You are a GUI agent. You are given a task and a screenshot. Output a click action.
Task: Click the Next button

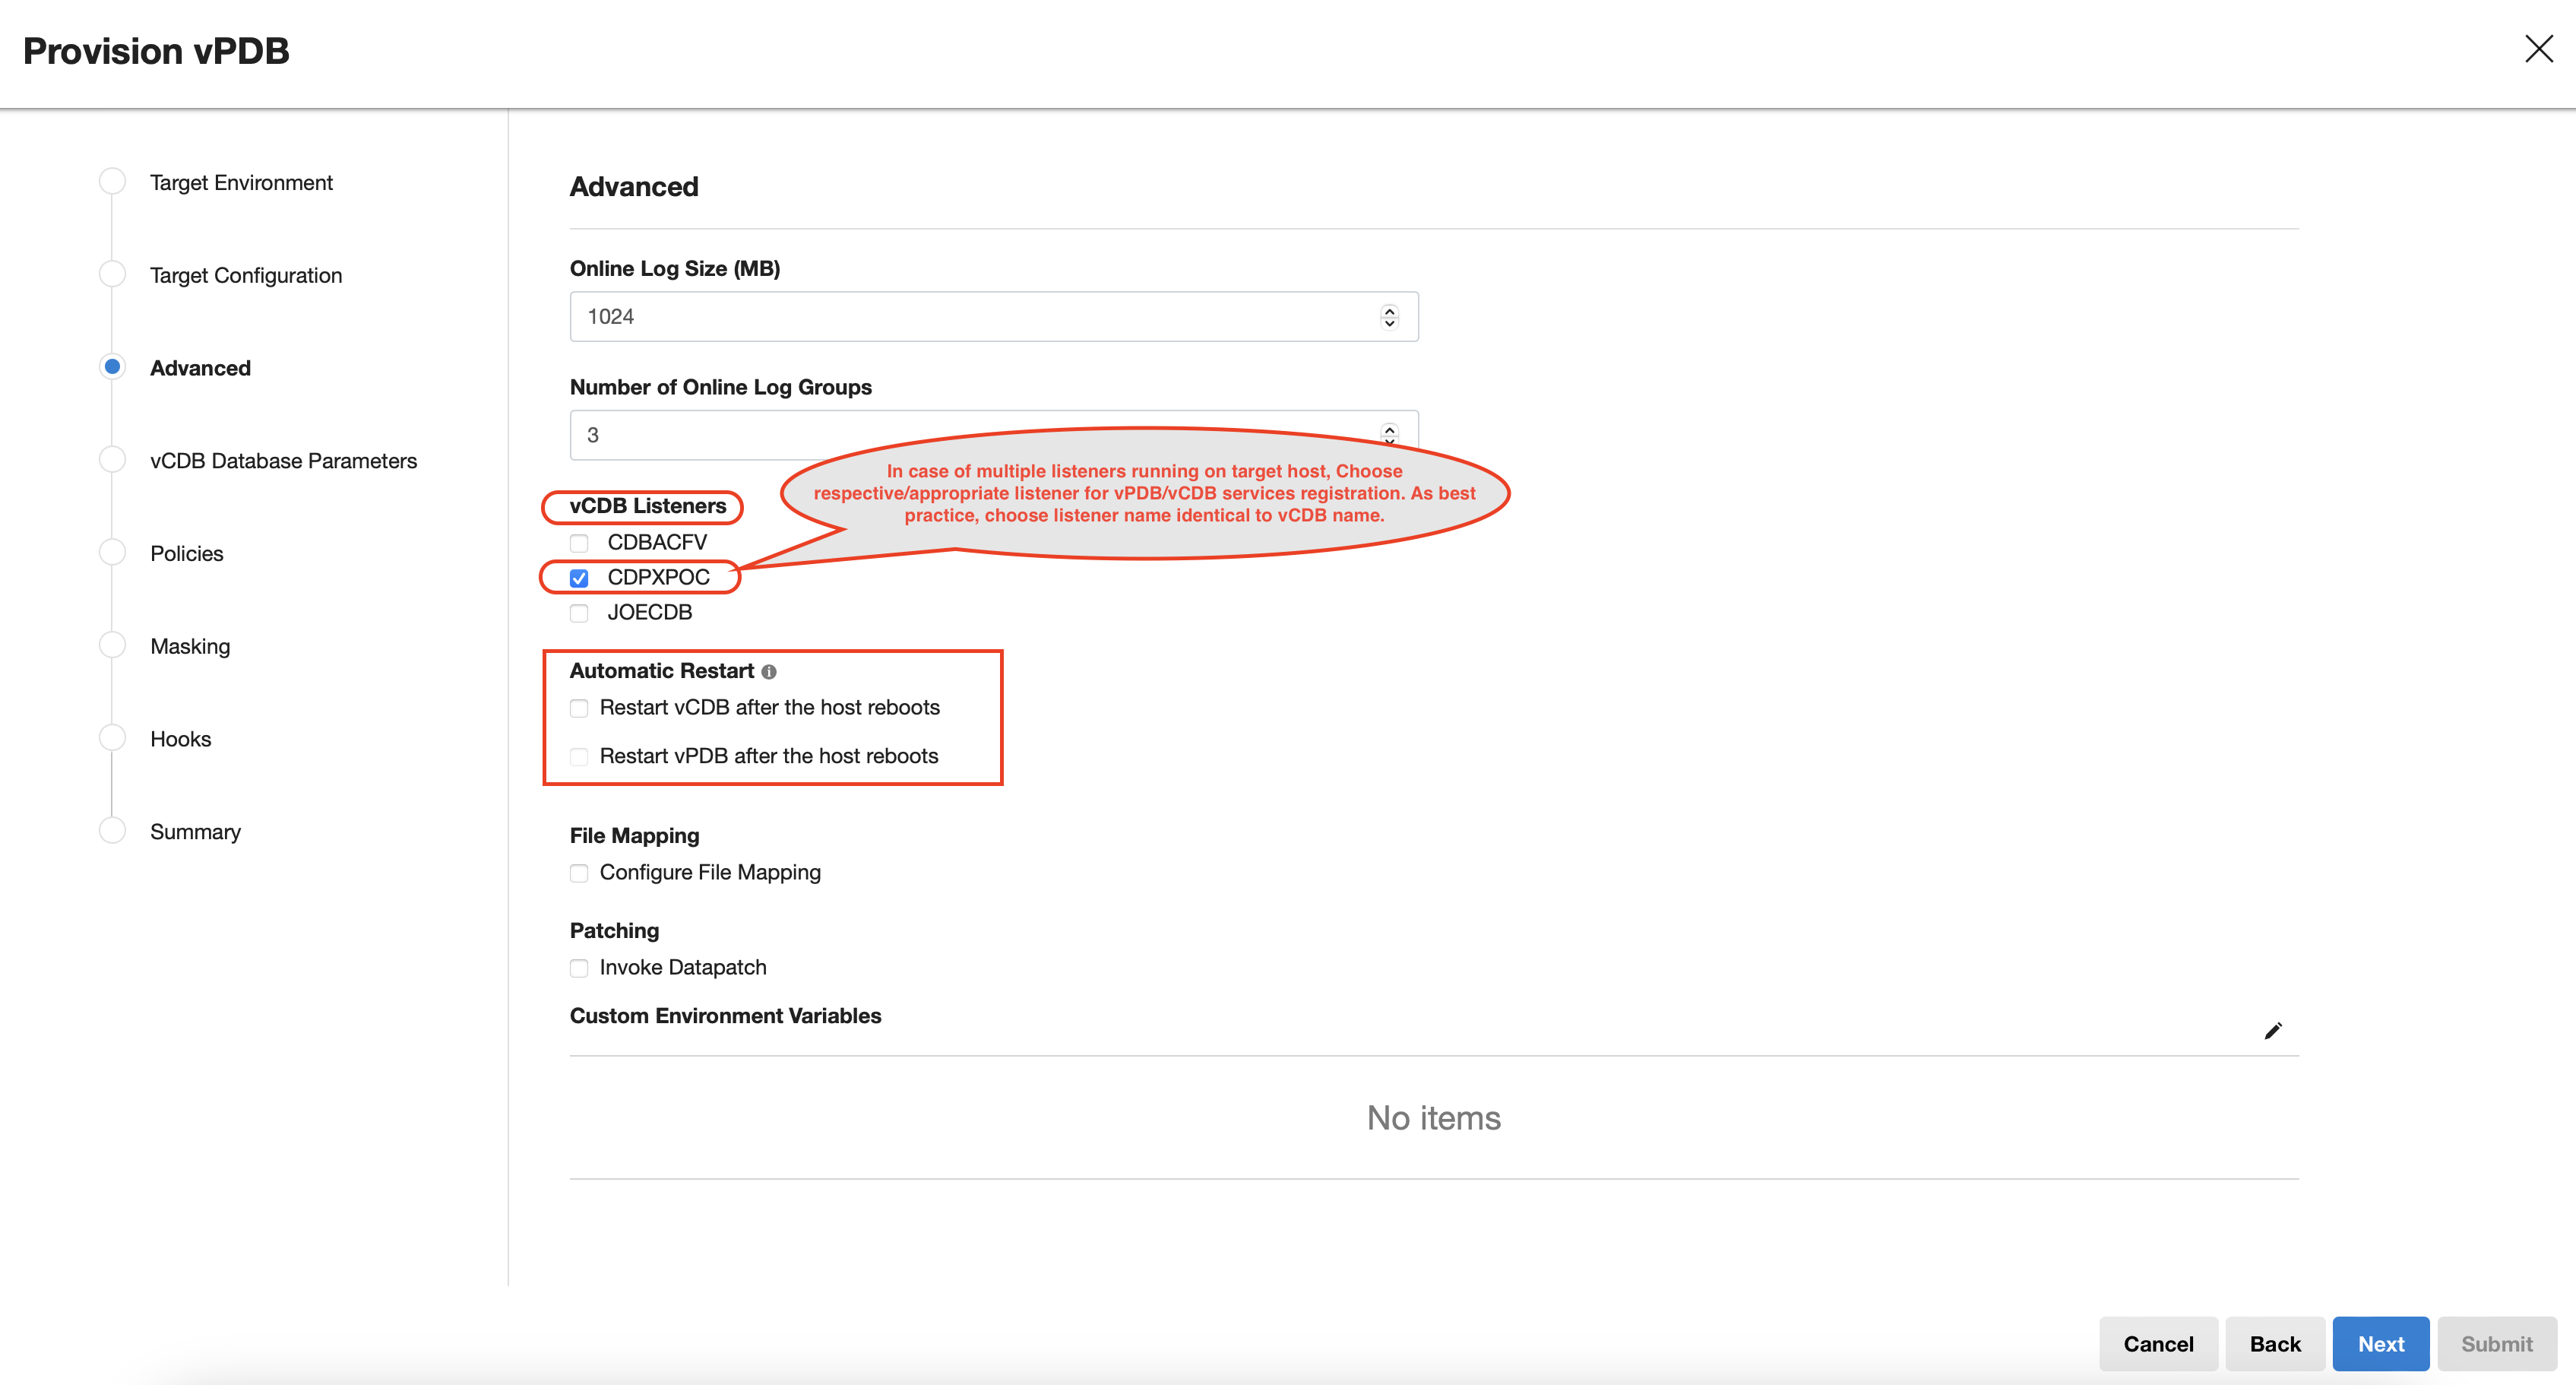click(2380, 1344)
